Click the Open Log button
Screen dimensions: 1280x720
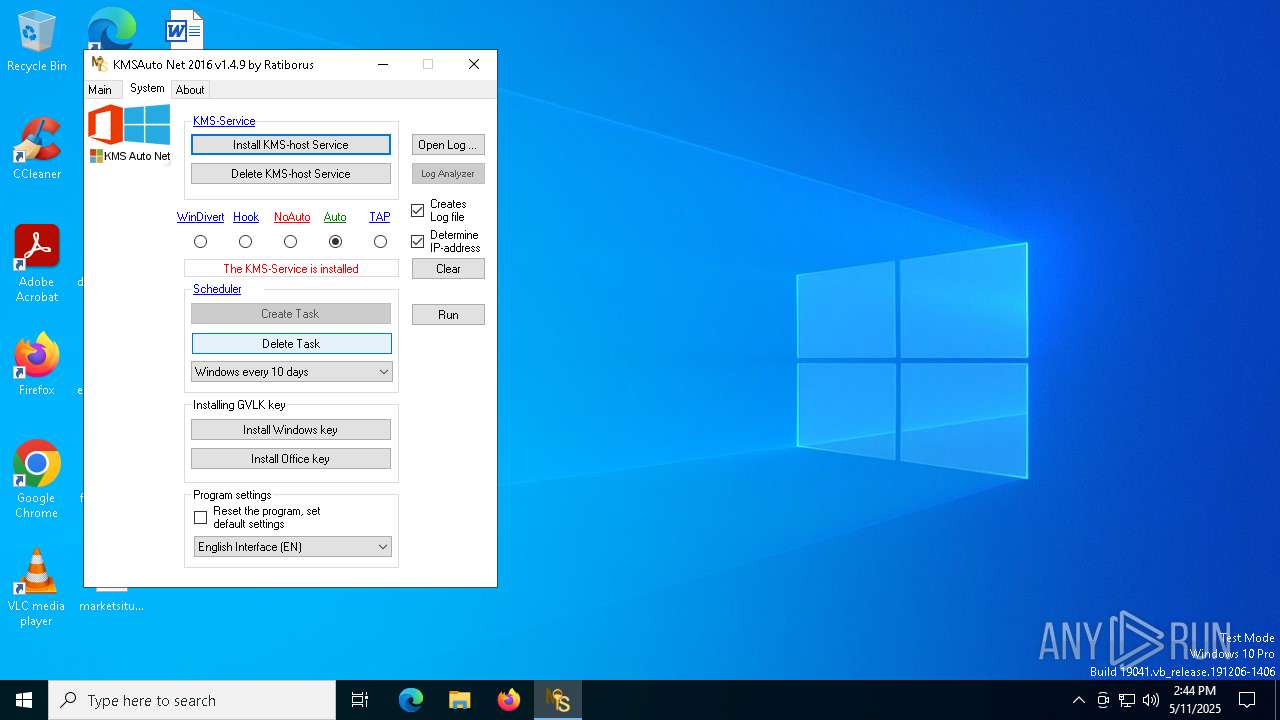tap(448, 145)
